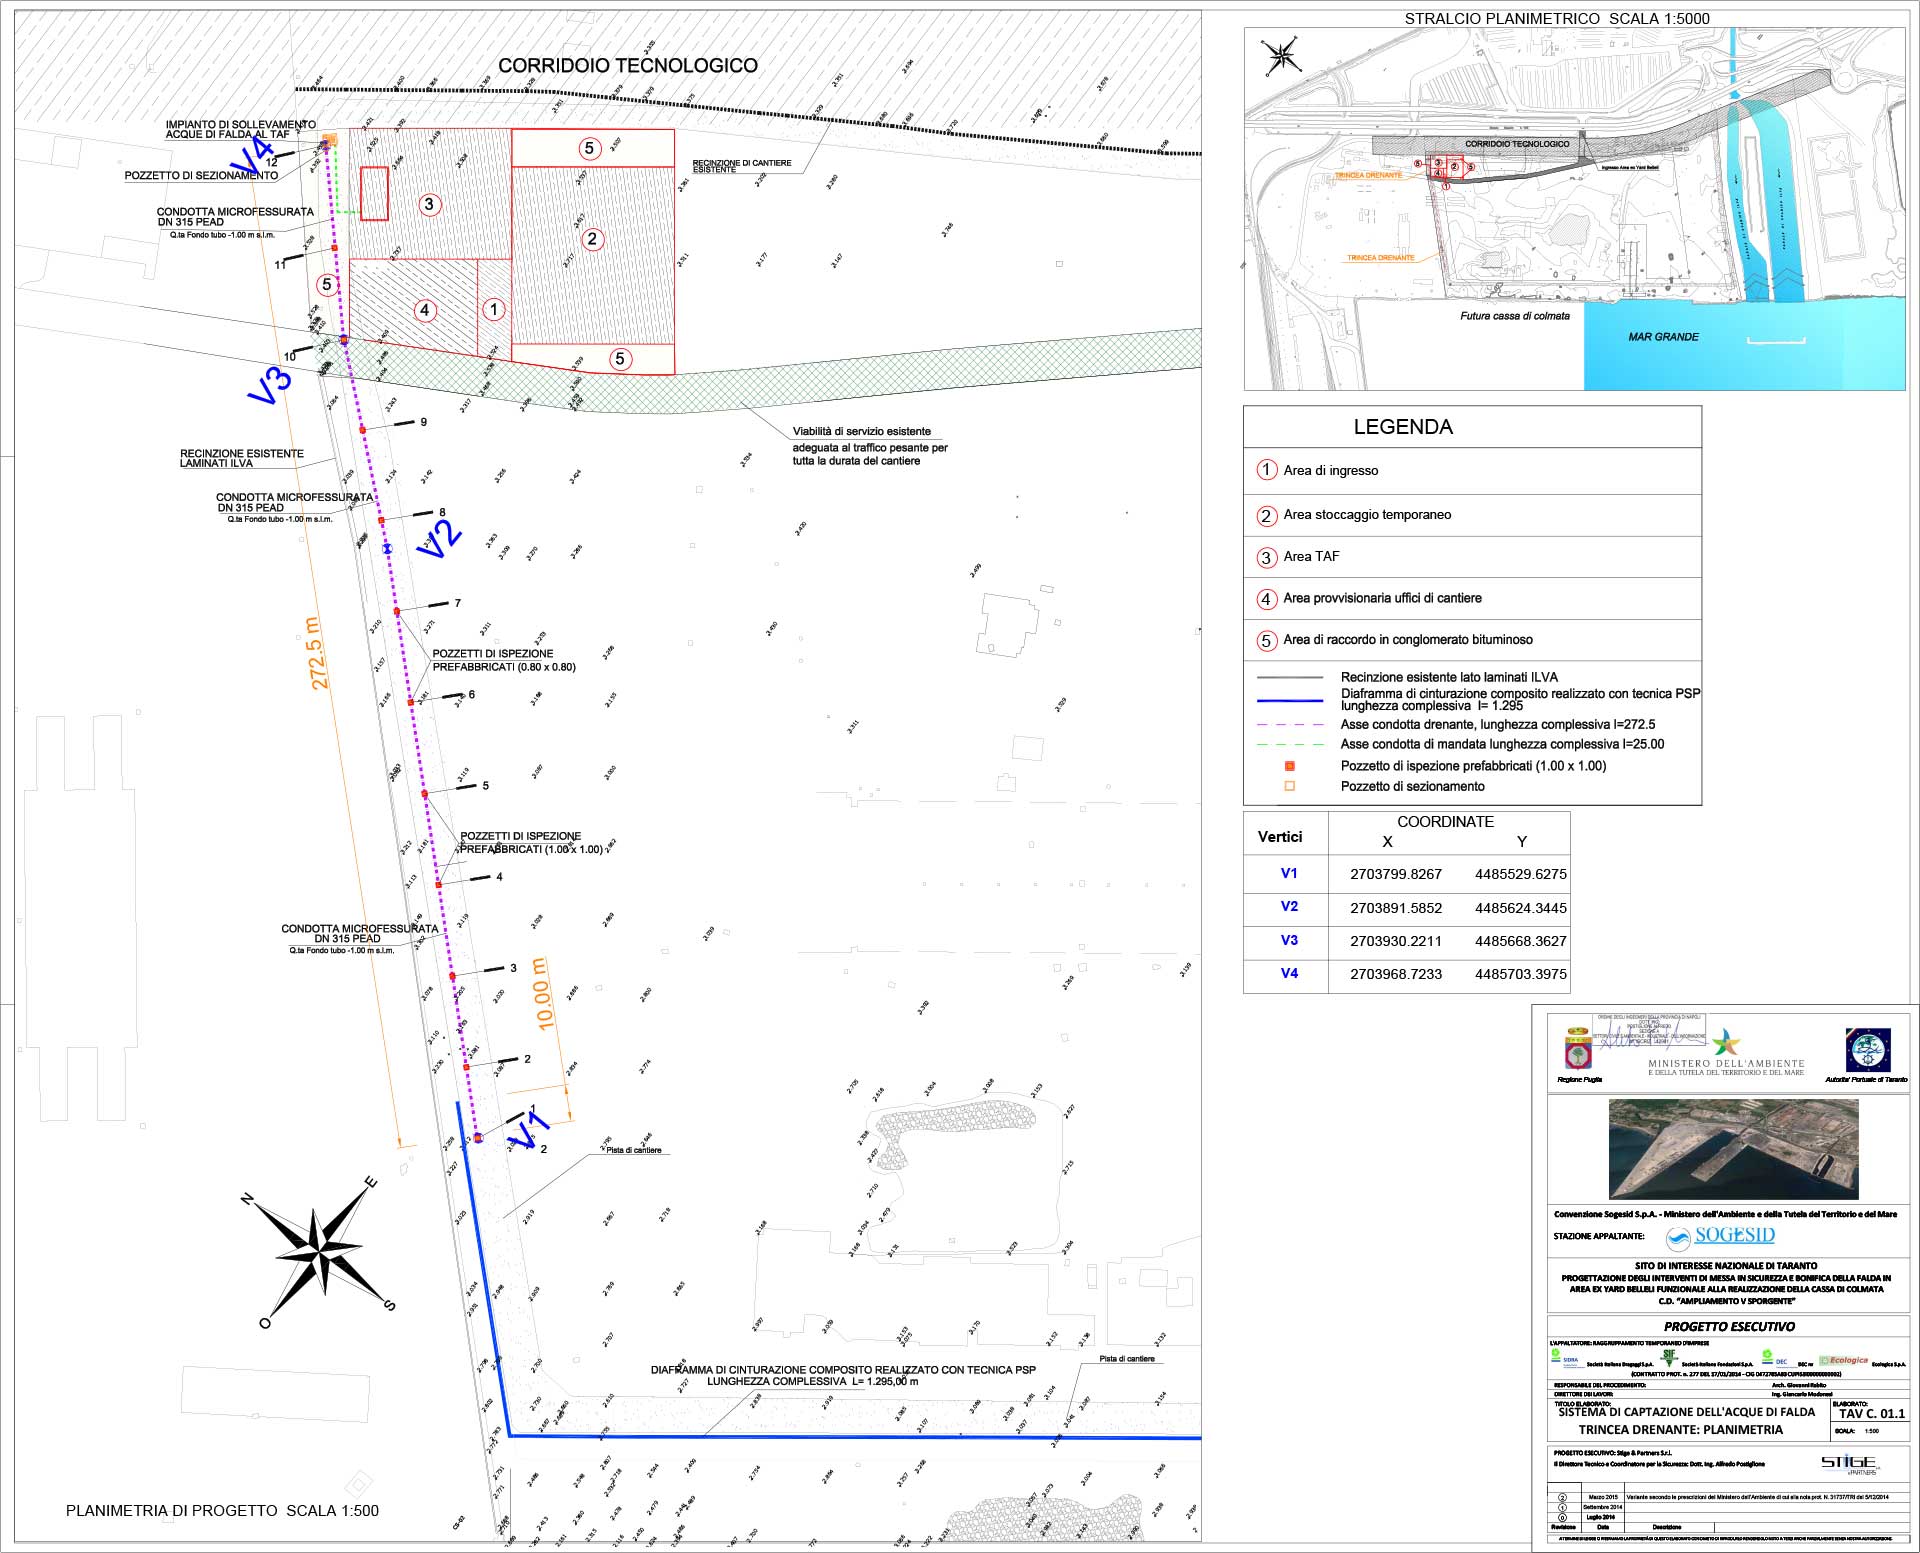
Task: Click circled 3 in the plan's TAF area
Action: (429, 205)
